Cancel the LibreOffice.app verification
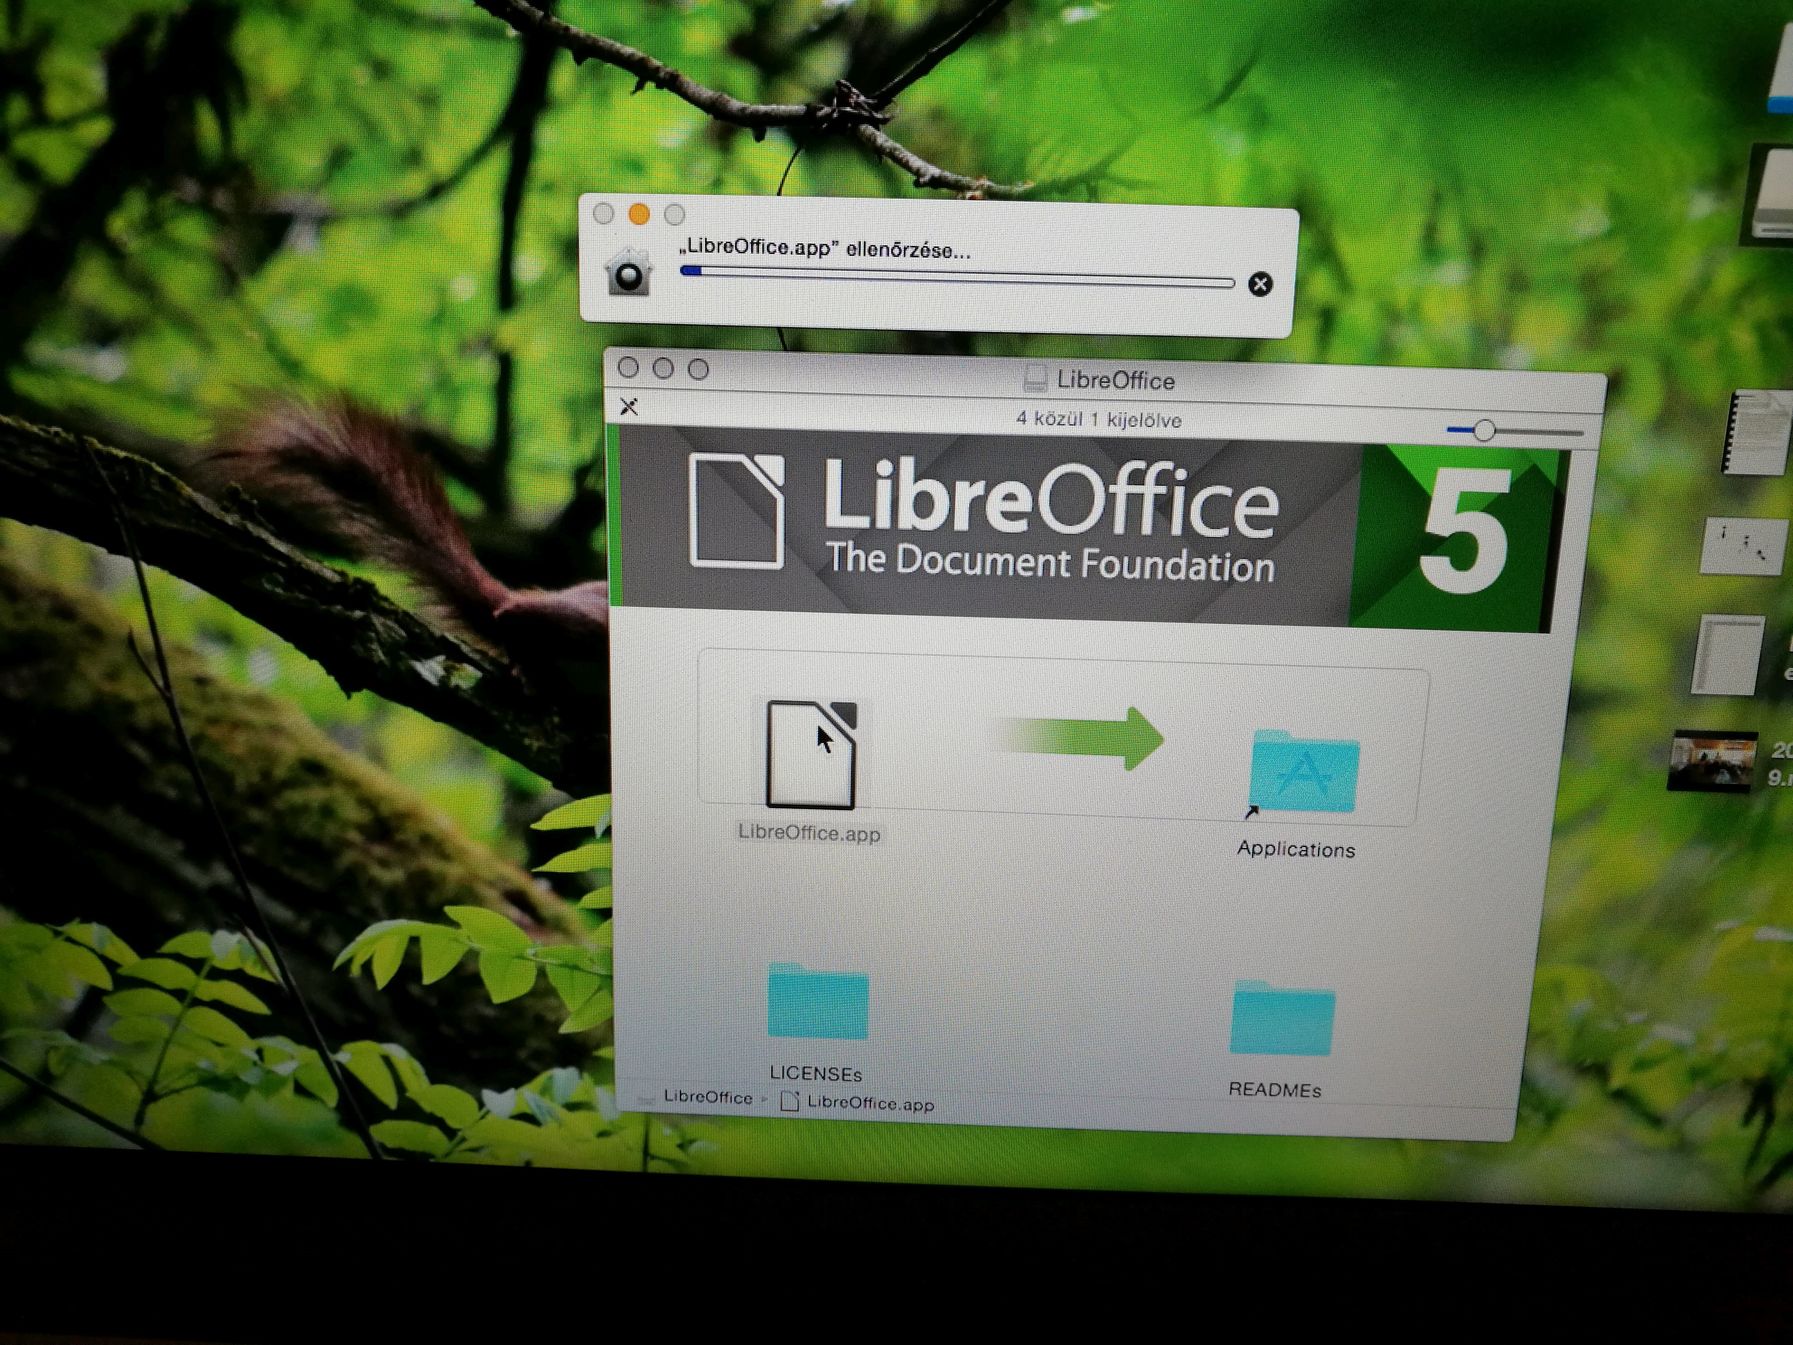Viewport: 1793px width, 1345px height. (1260, 284)
